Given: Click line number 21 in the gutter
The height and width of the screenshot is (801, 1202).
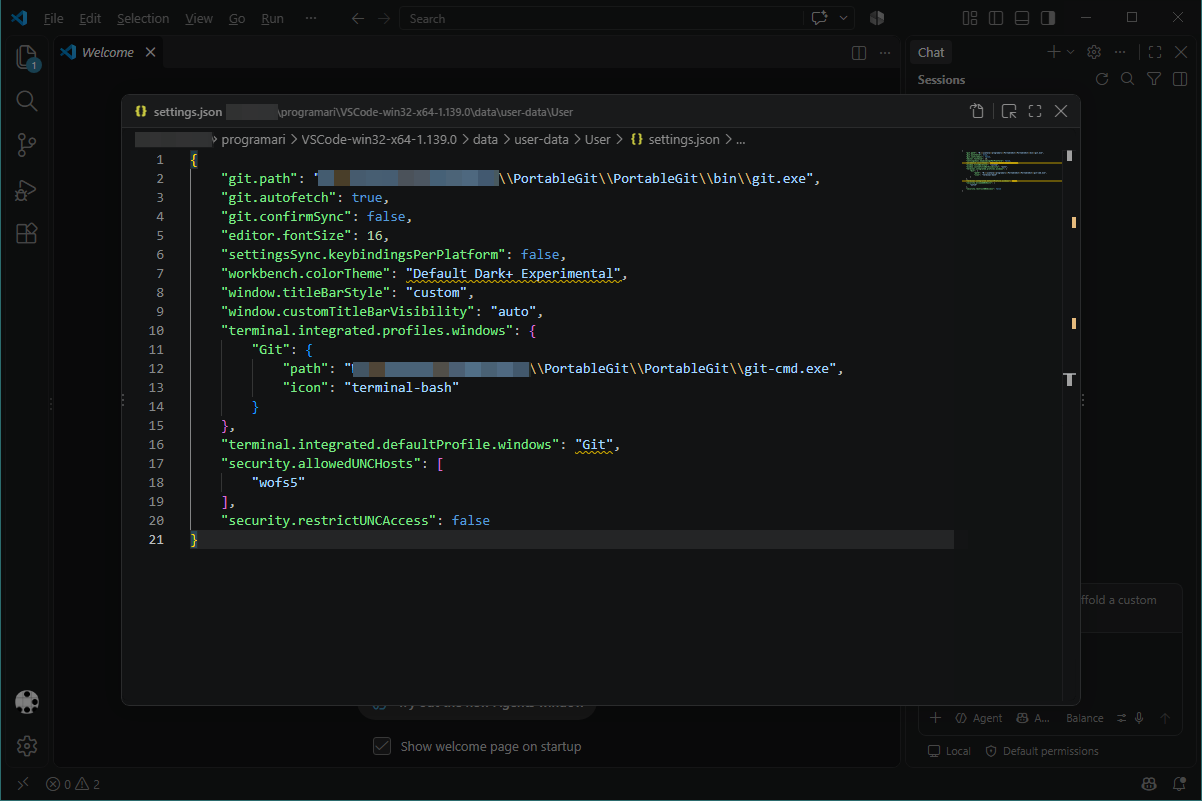Looking at the screenshot, I should click(156, 540).
